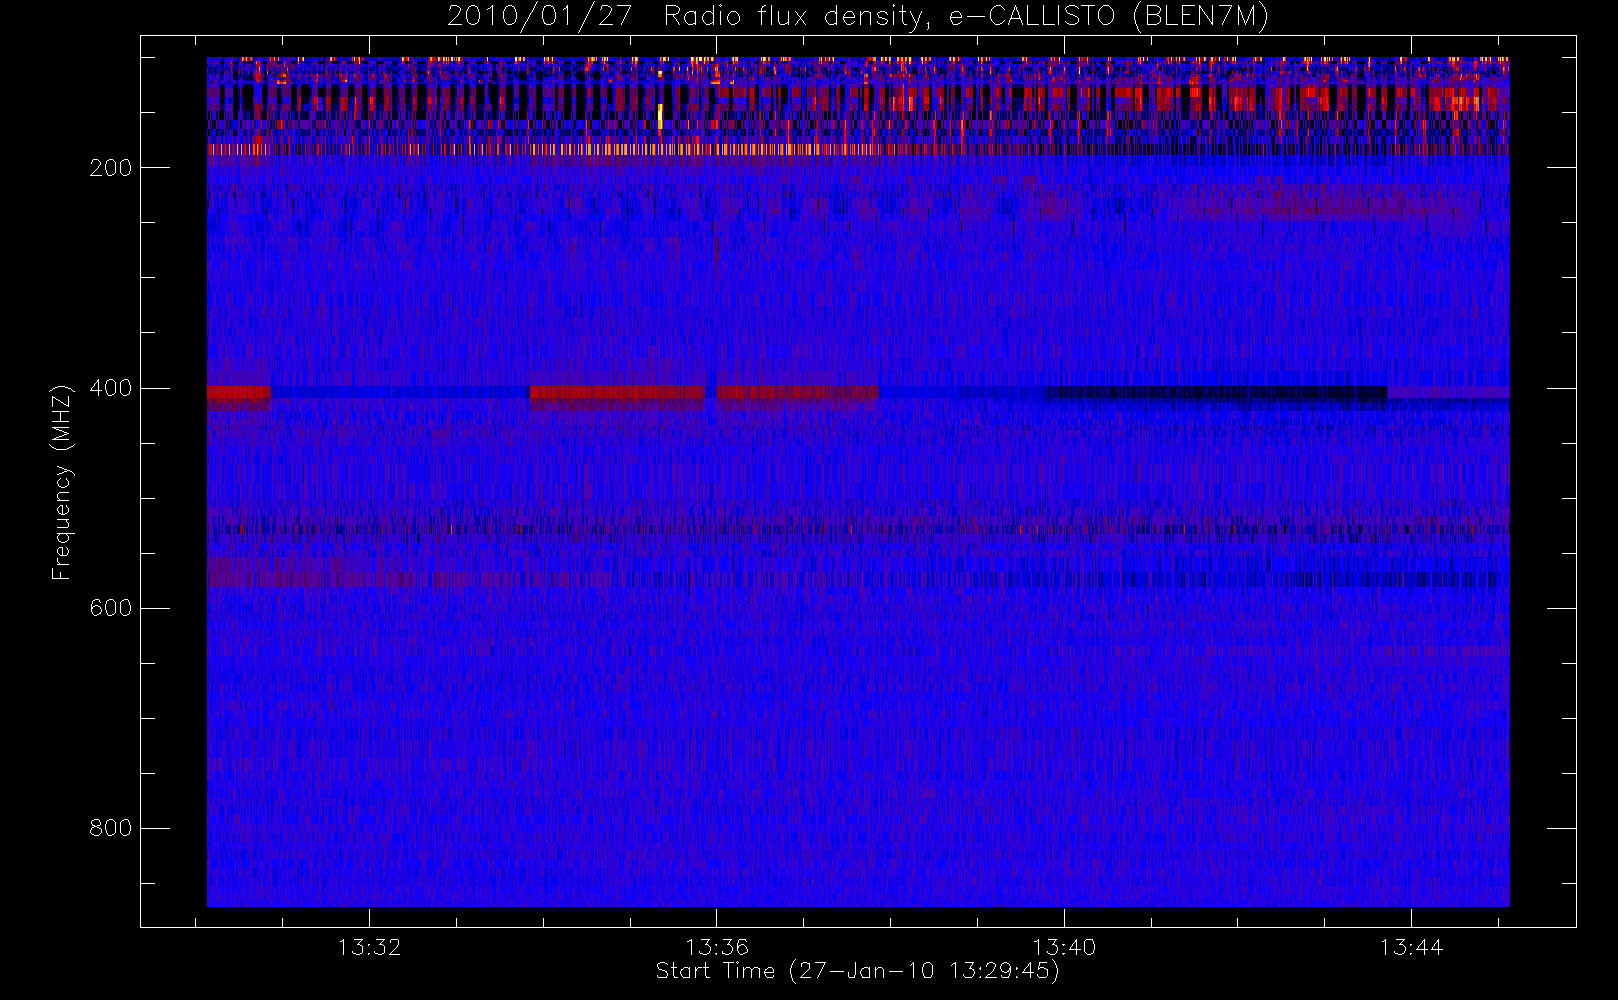Select the 'Start Time (27-Jan-10 13:29:45)' label

coord(858,971)
